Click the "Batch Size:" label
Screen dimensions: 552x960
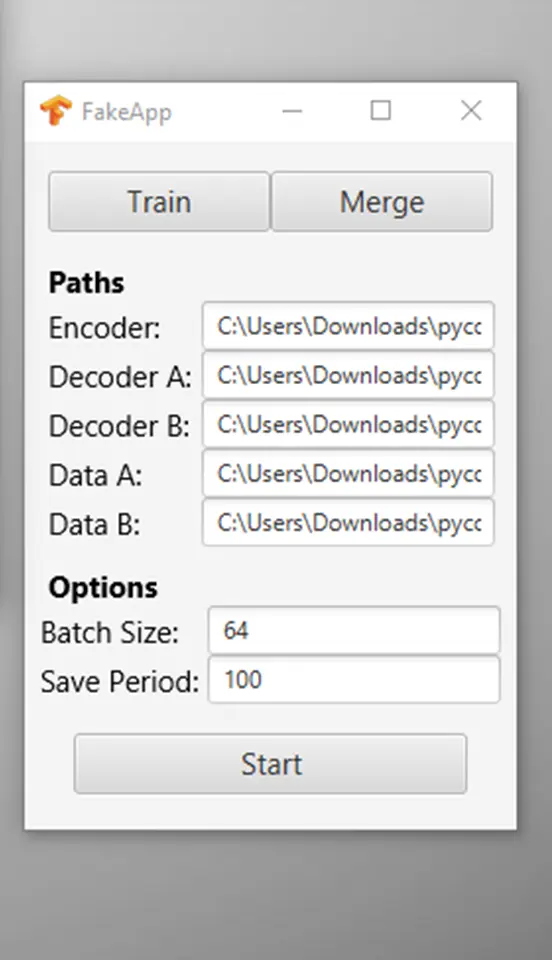point(110,632)
